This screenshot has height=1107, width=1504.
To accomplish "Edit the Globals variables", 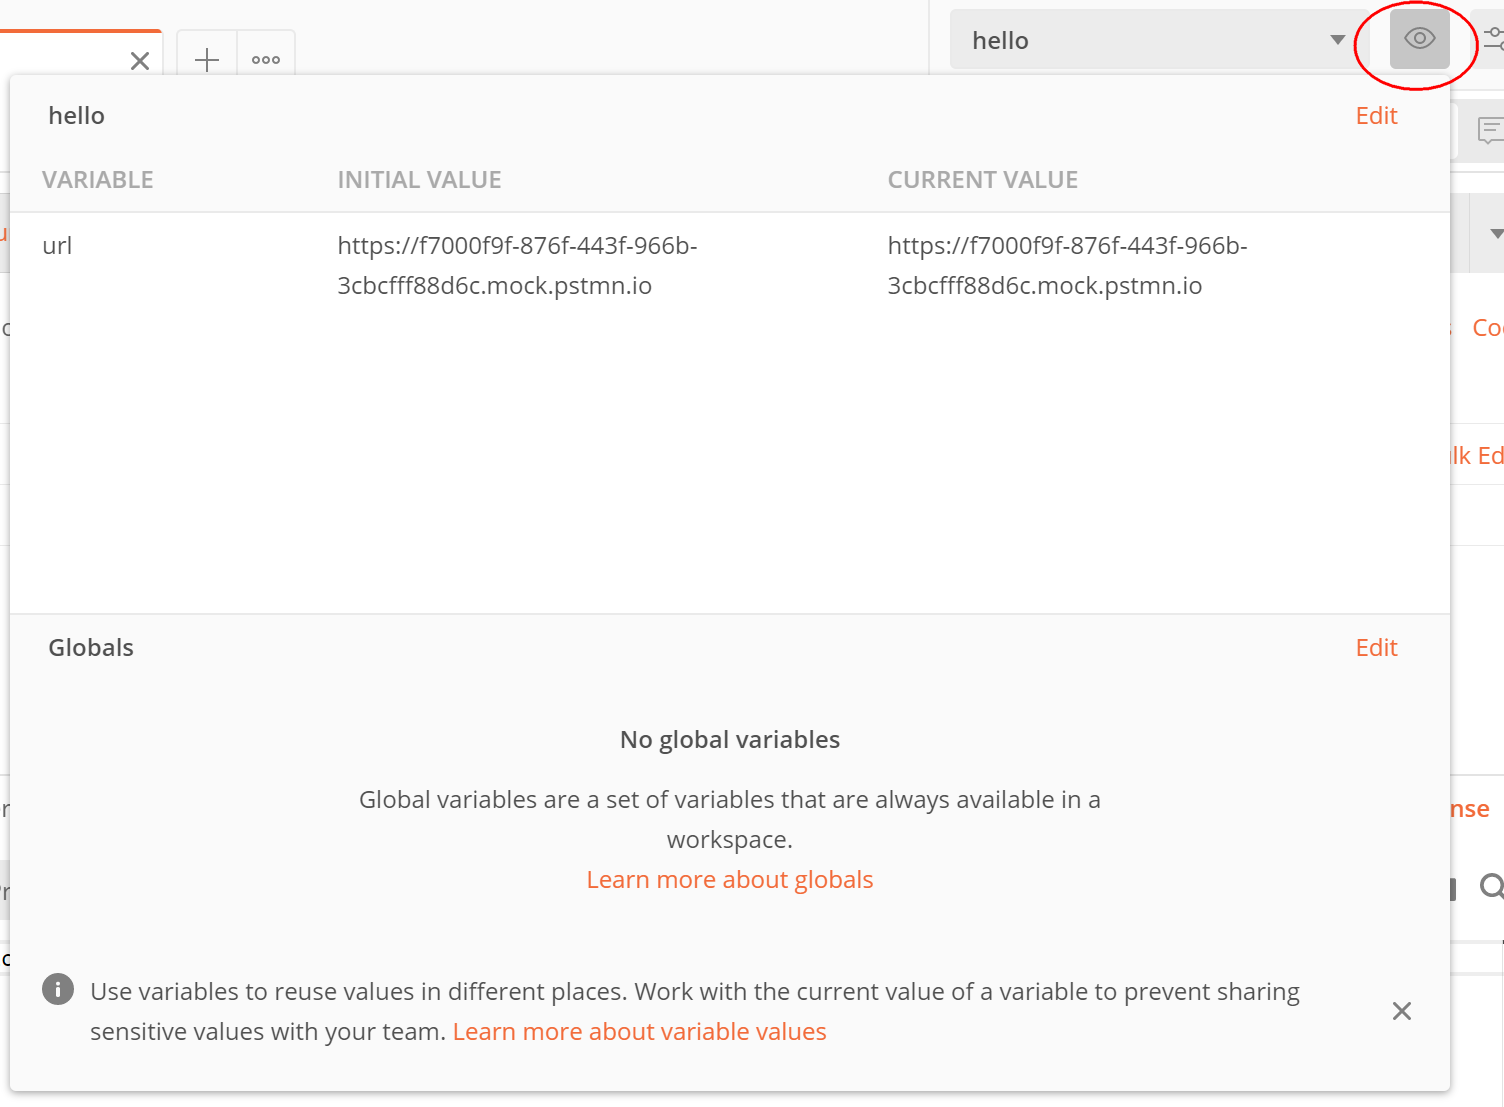I will click(1376, 648).
